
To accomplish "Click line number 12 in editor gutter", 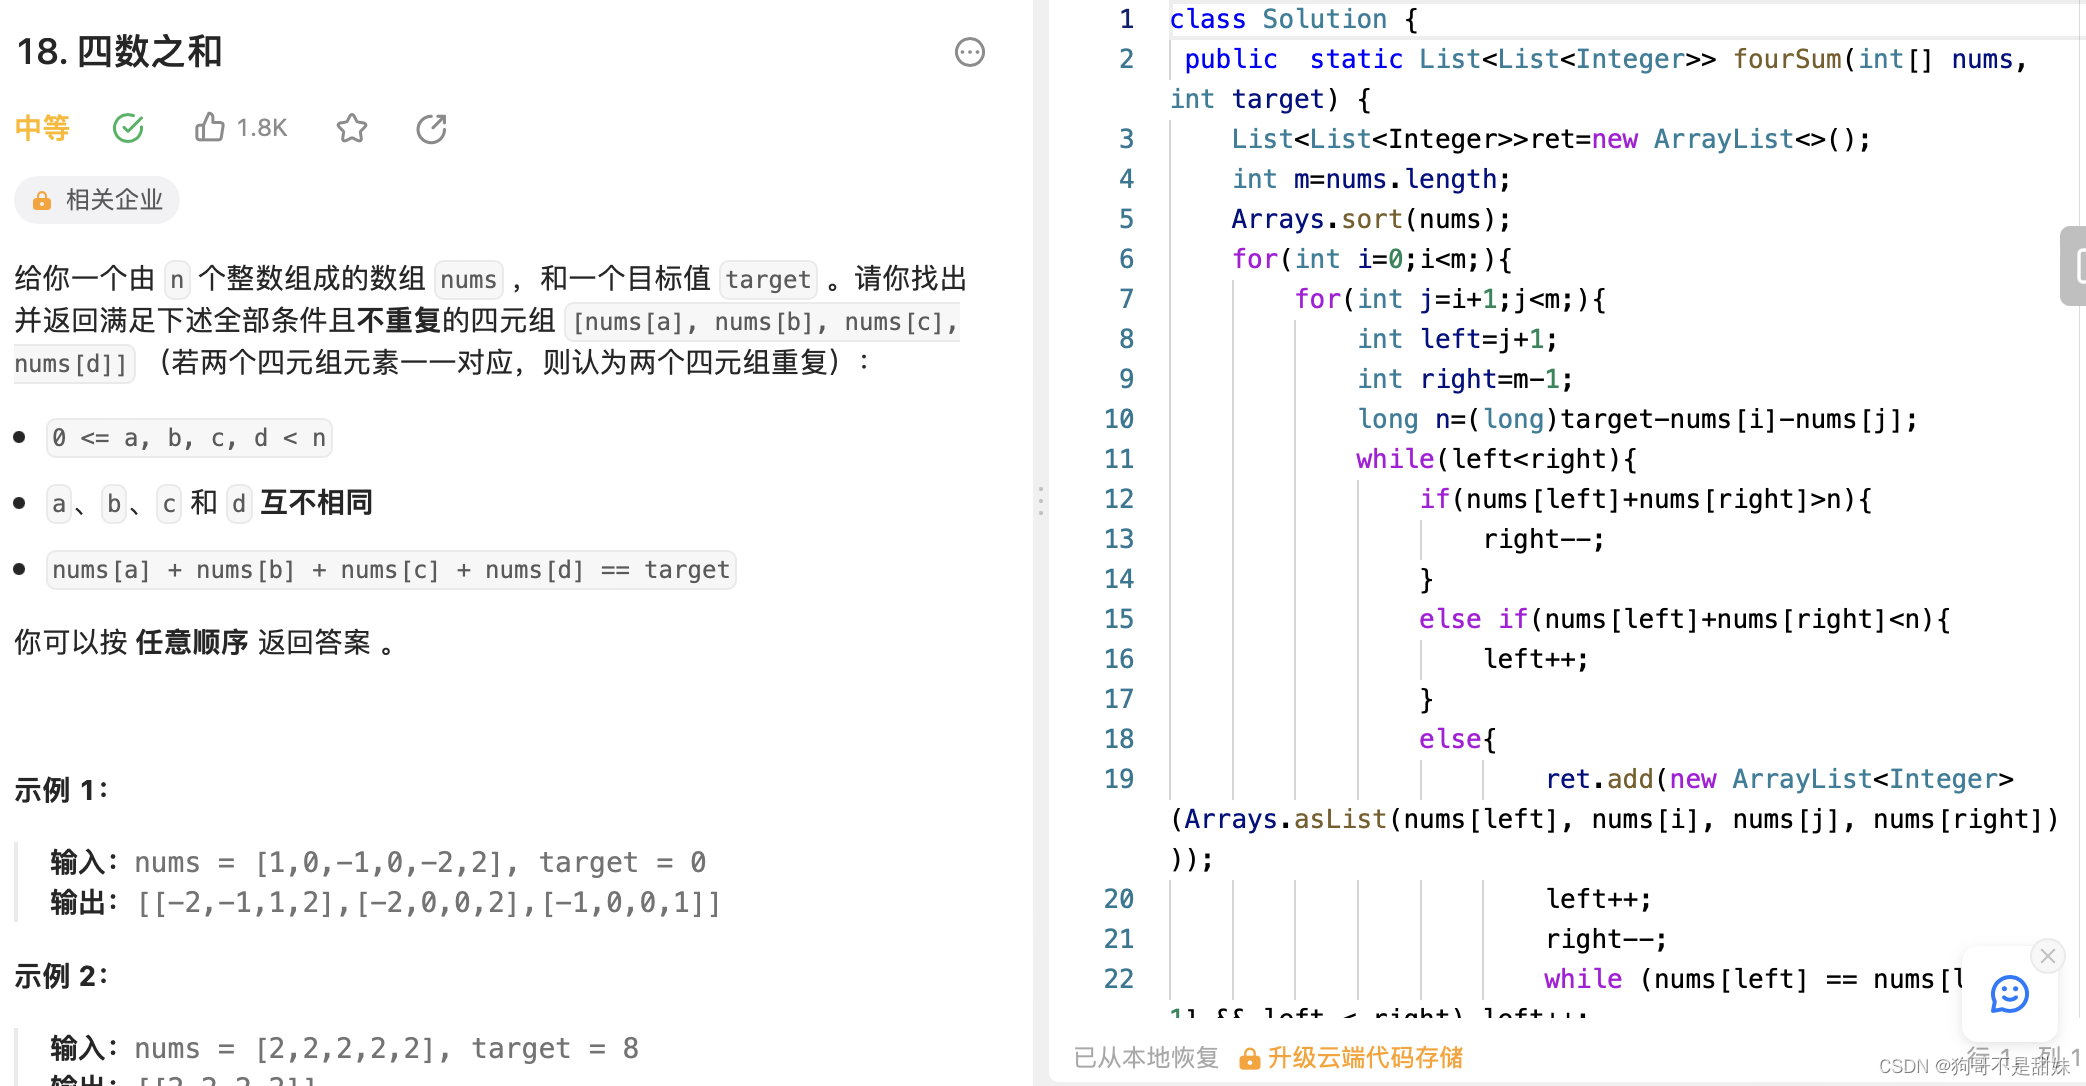I will pyautogui.click(x=1119, y=499).
